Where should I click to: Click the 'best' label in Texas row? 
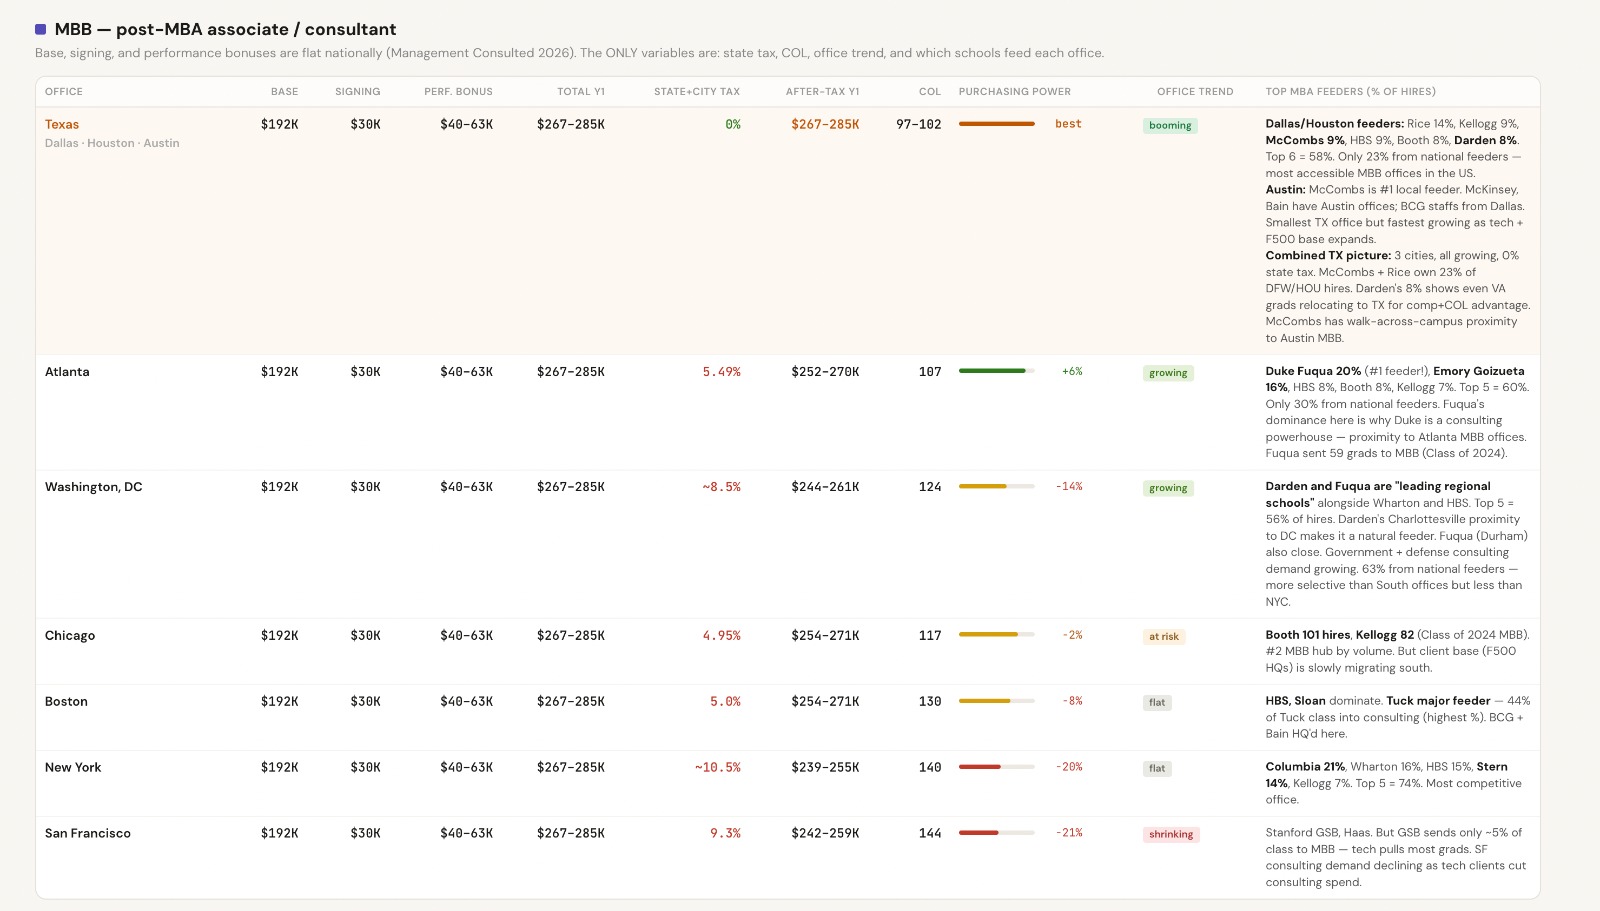pyautogui.click(x=1068, y=124)
